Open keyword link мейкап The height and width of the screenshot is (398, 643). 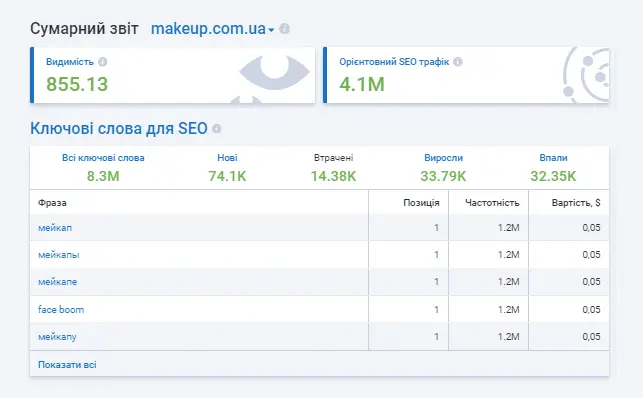pos(55,228)
